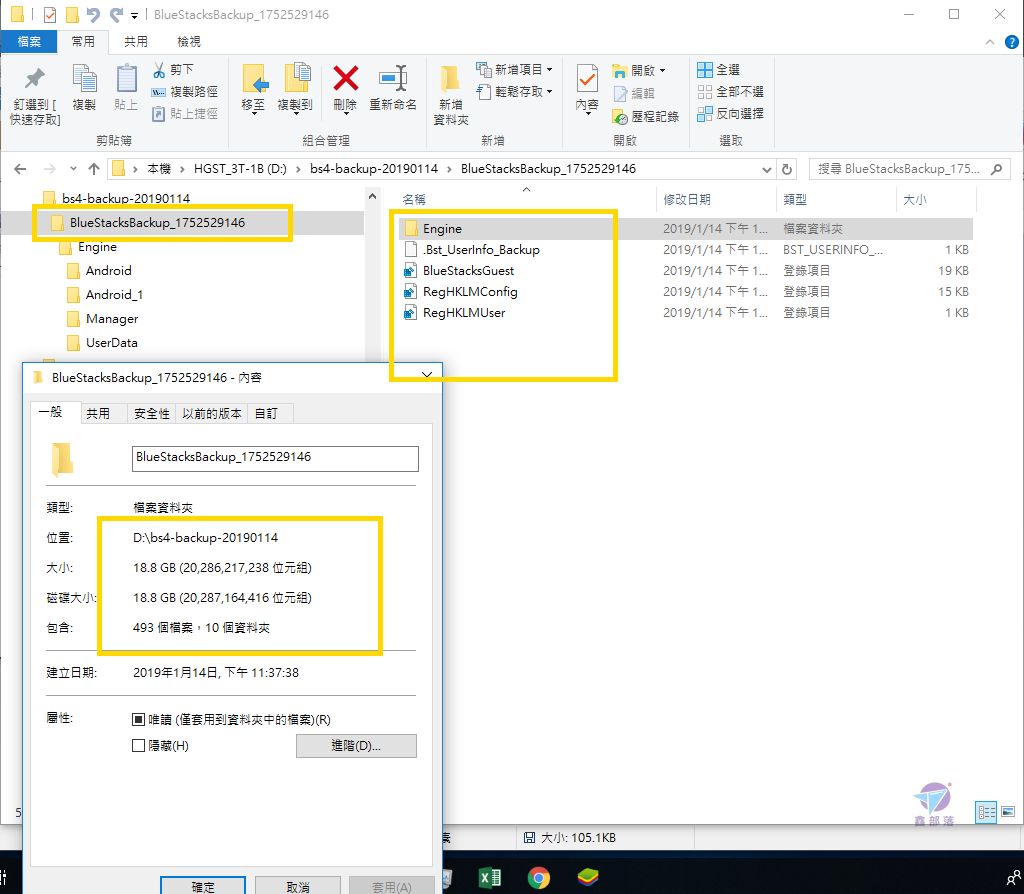Viewport: 1024px width, 894px height.
Task: Click the folder name field in properties
Action: click(x=275, y=458)
